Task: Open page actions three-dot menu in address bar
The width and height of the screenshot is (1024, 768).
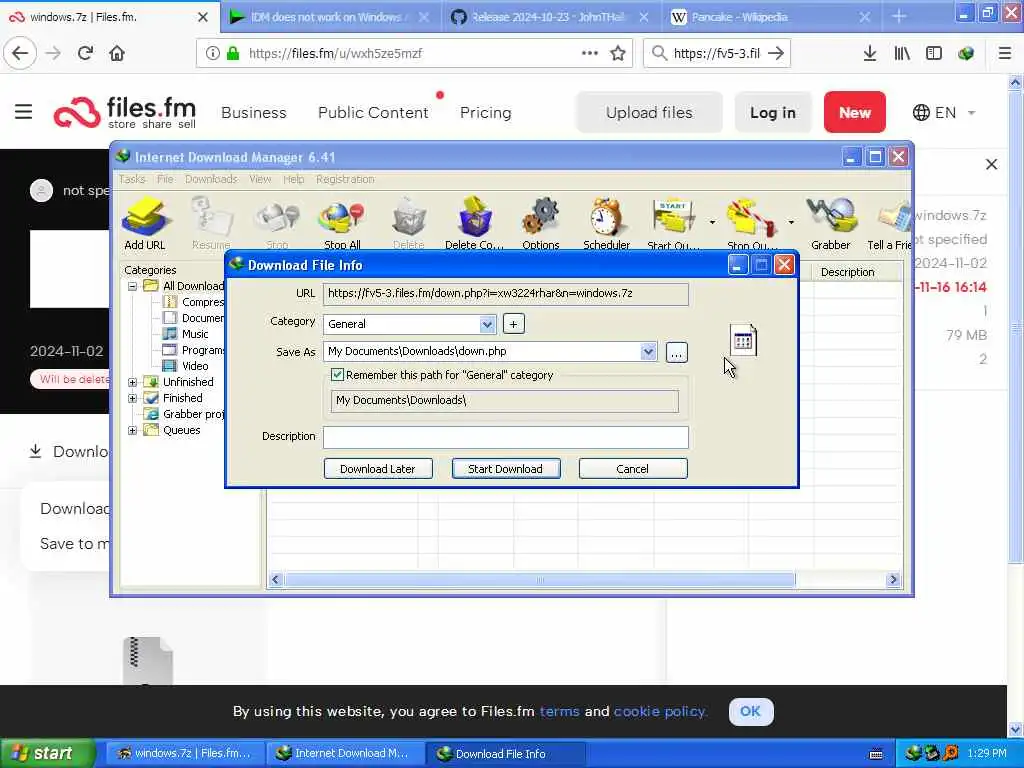Action: point(590,53)
